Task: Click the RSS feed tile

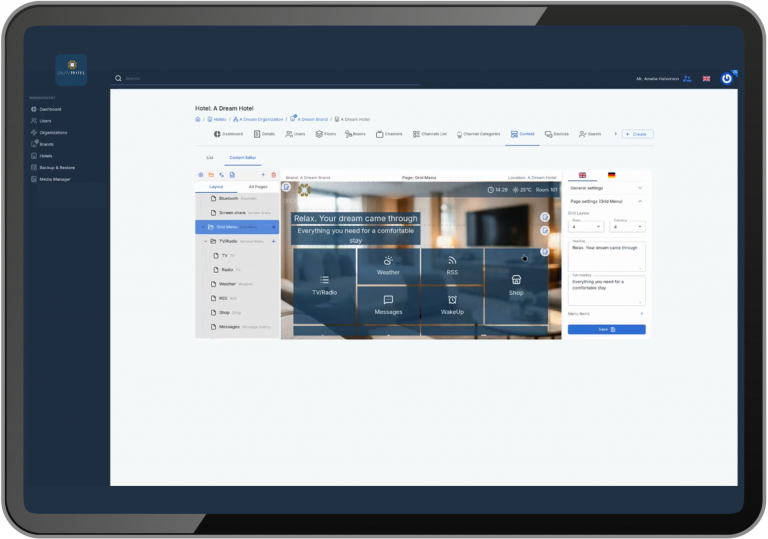Action: pos(452,266)
